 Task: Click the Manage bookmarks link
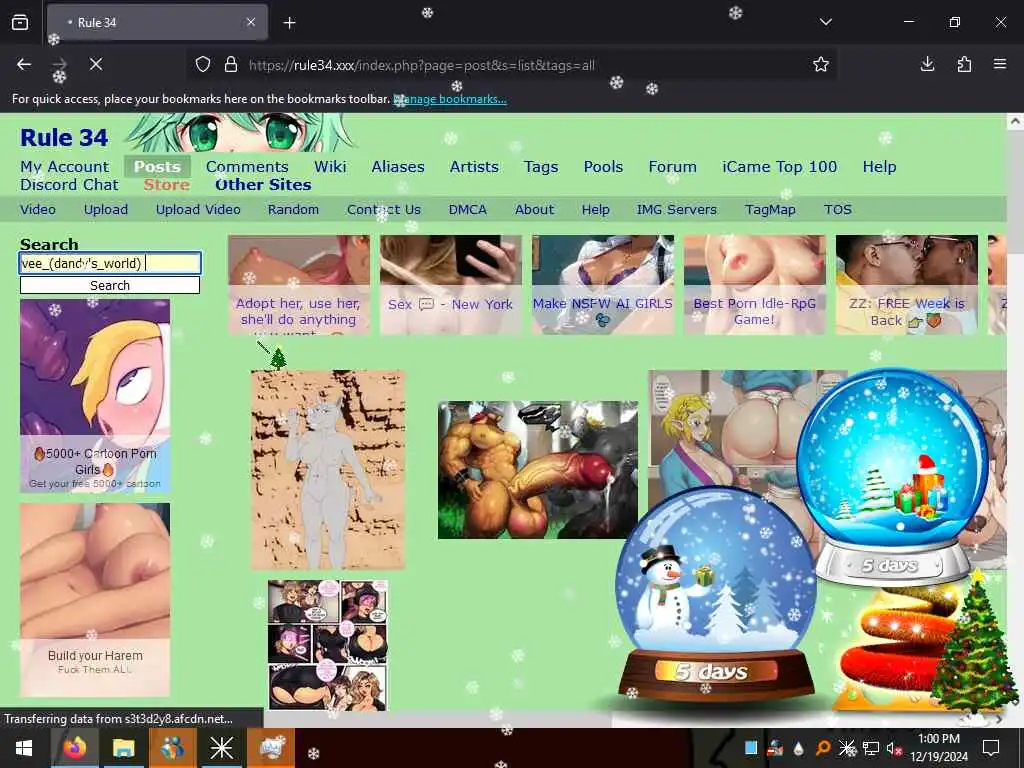coord(451,99)
